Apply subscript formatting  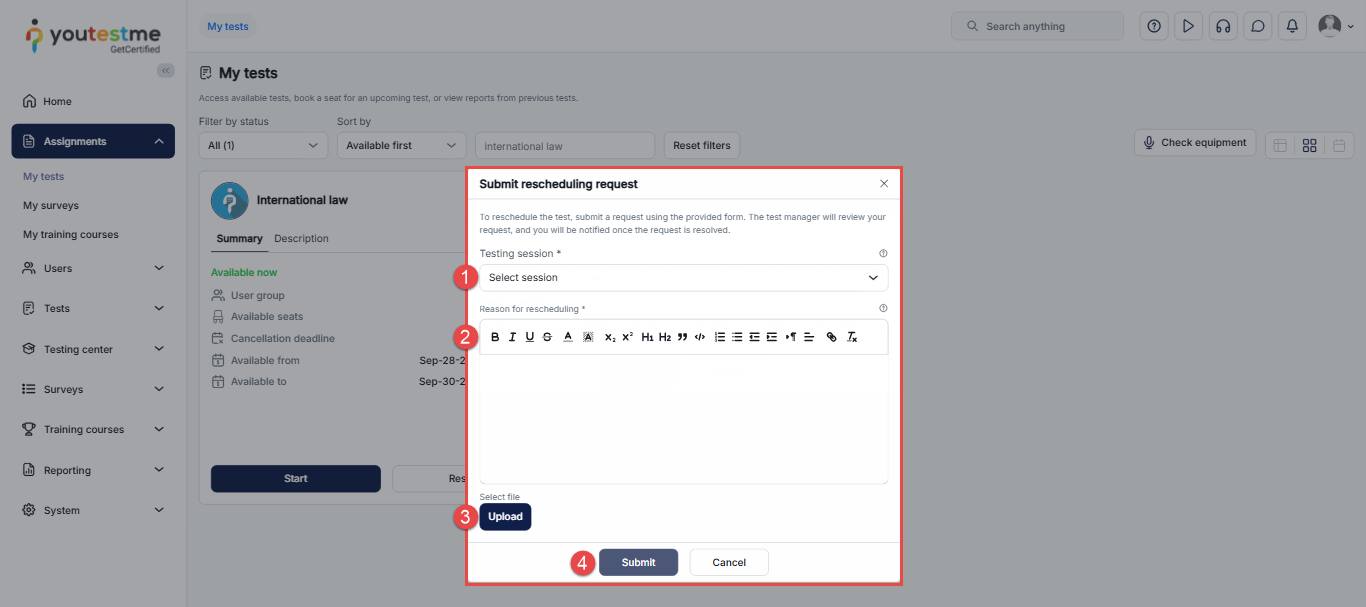610,337
